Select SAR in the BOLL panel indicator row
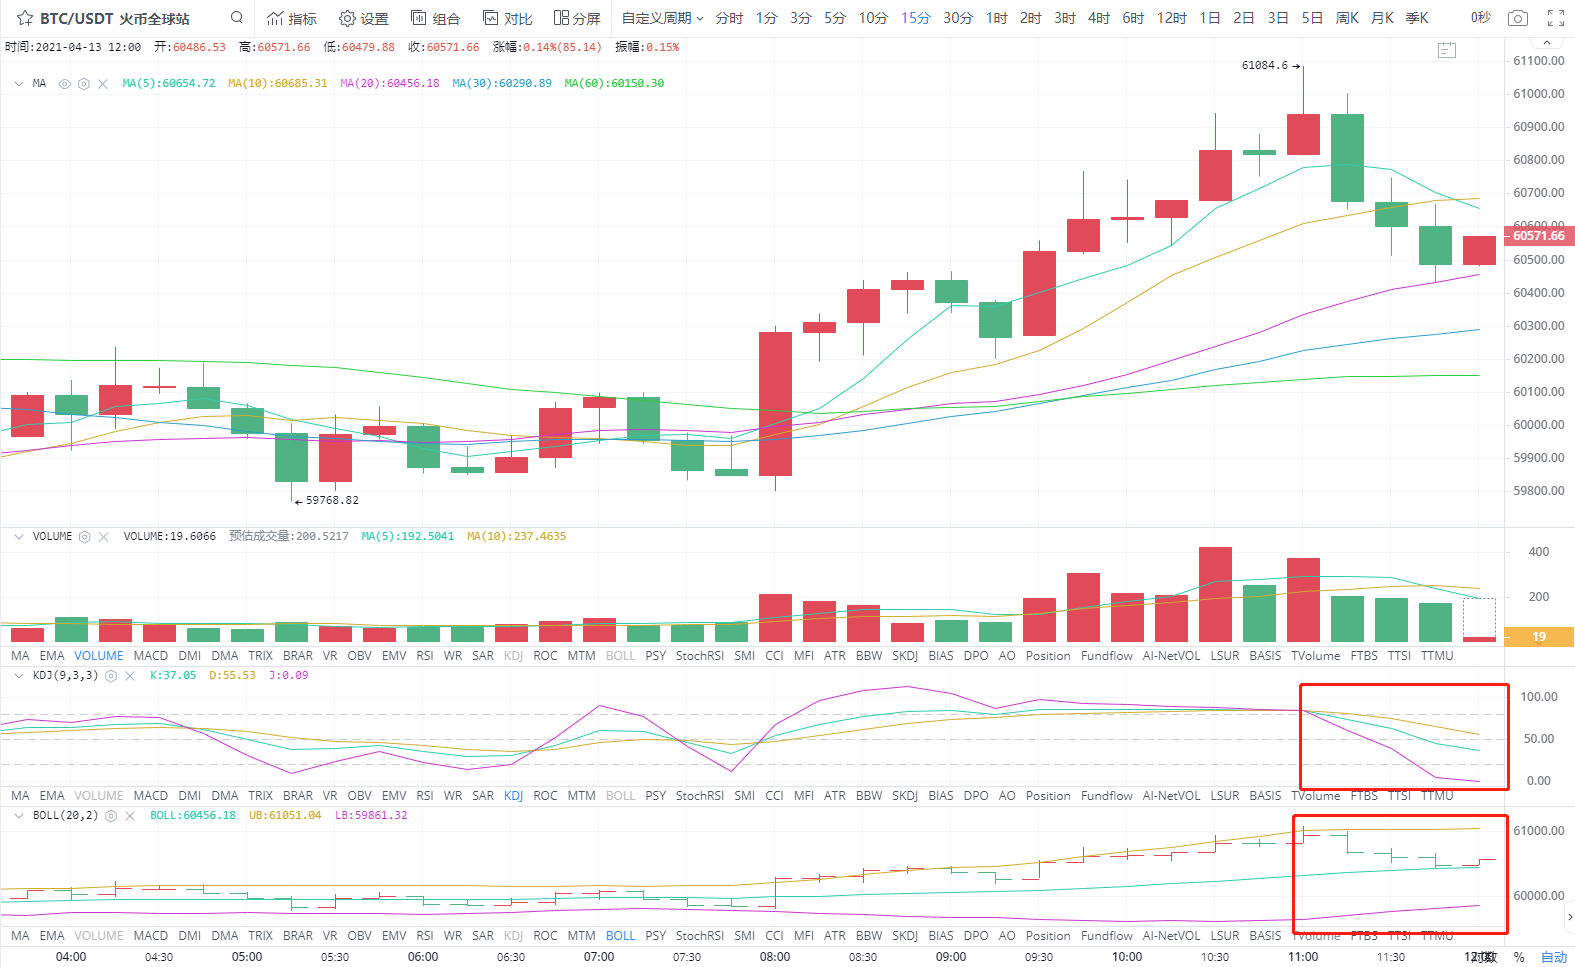Image resolution: width=1575 pixels, height=967 pixels. click(483, 936)
